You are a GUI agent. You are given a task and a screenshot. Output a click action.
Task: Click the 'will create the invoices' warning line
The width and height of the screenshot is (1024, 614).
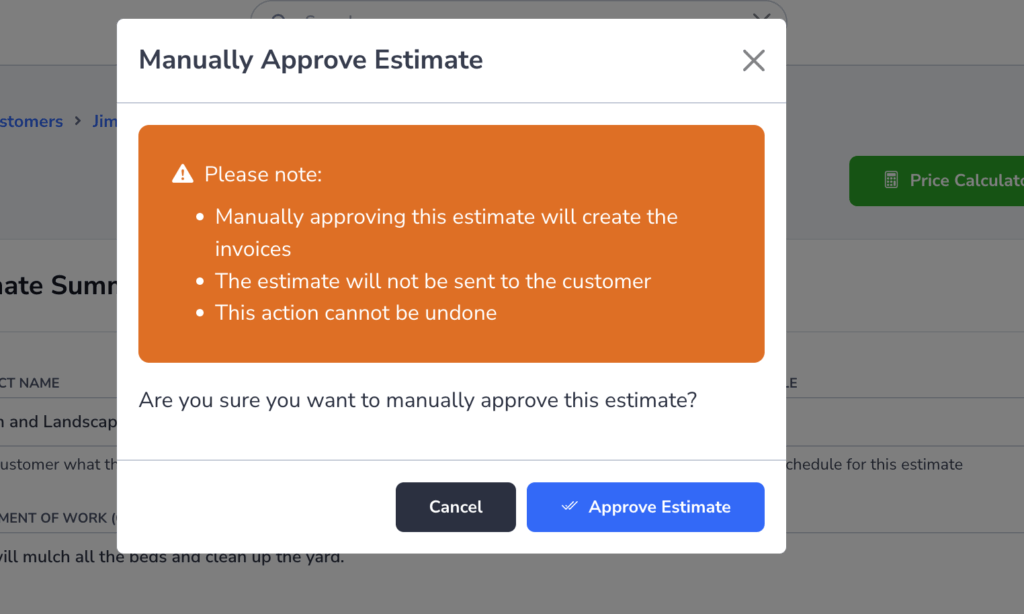[x=446, y=233]
